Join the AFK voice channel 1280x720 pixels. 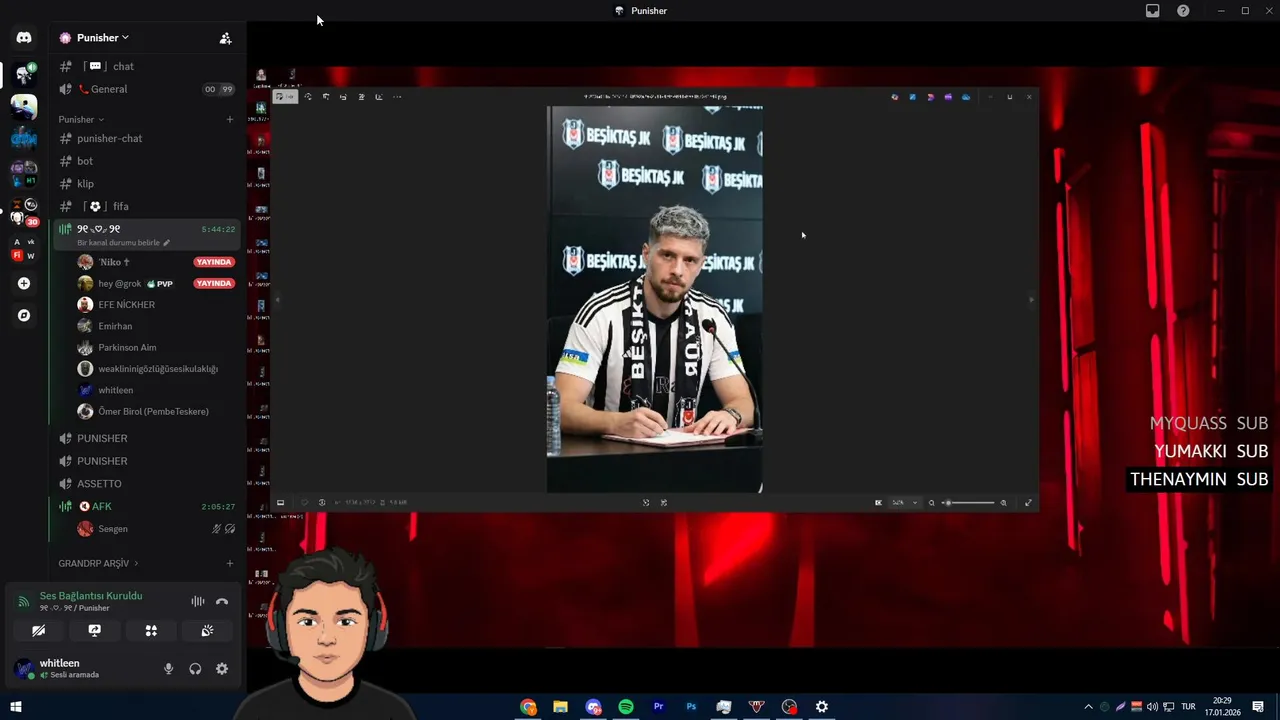tap(146, 507)
